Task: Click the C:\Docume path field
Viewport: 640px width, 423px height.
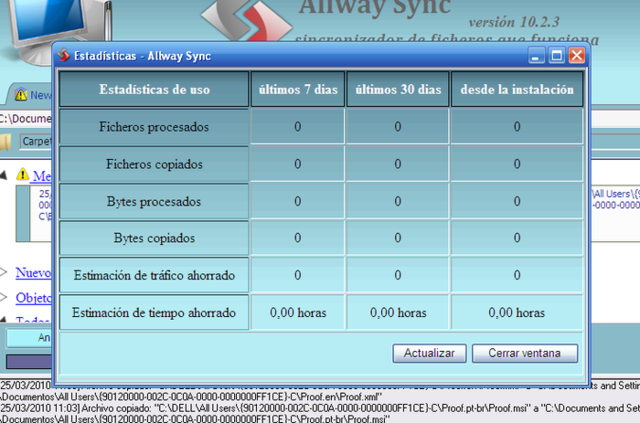Action: click(26, 118)
